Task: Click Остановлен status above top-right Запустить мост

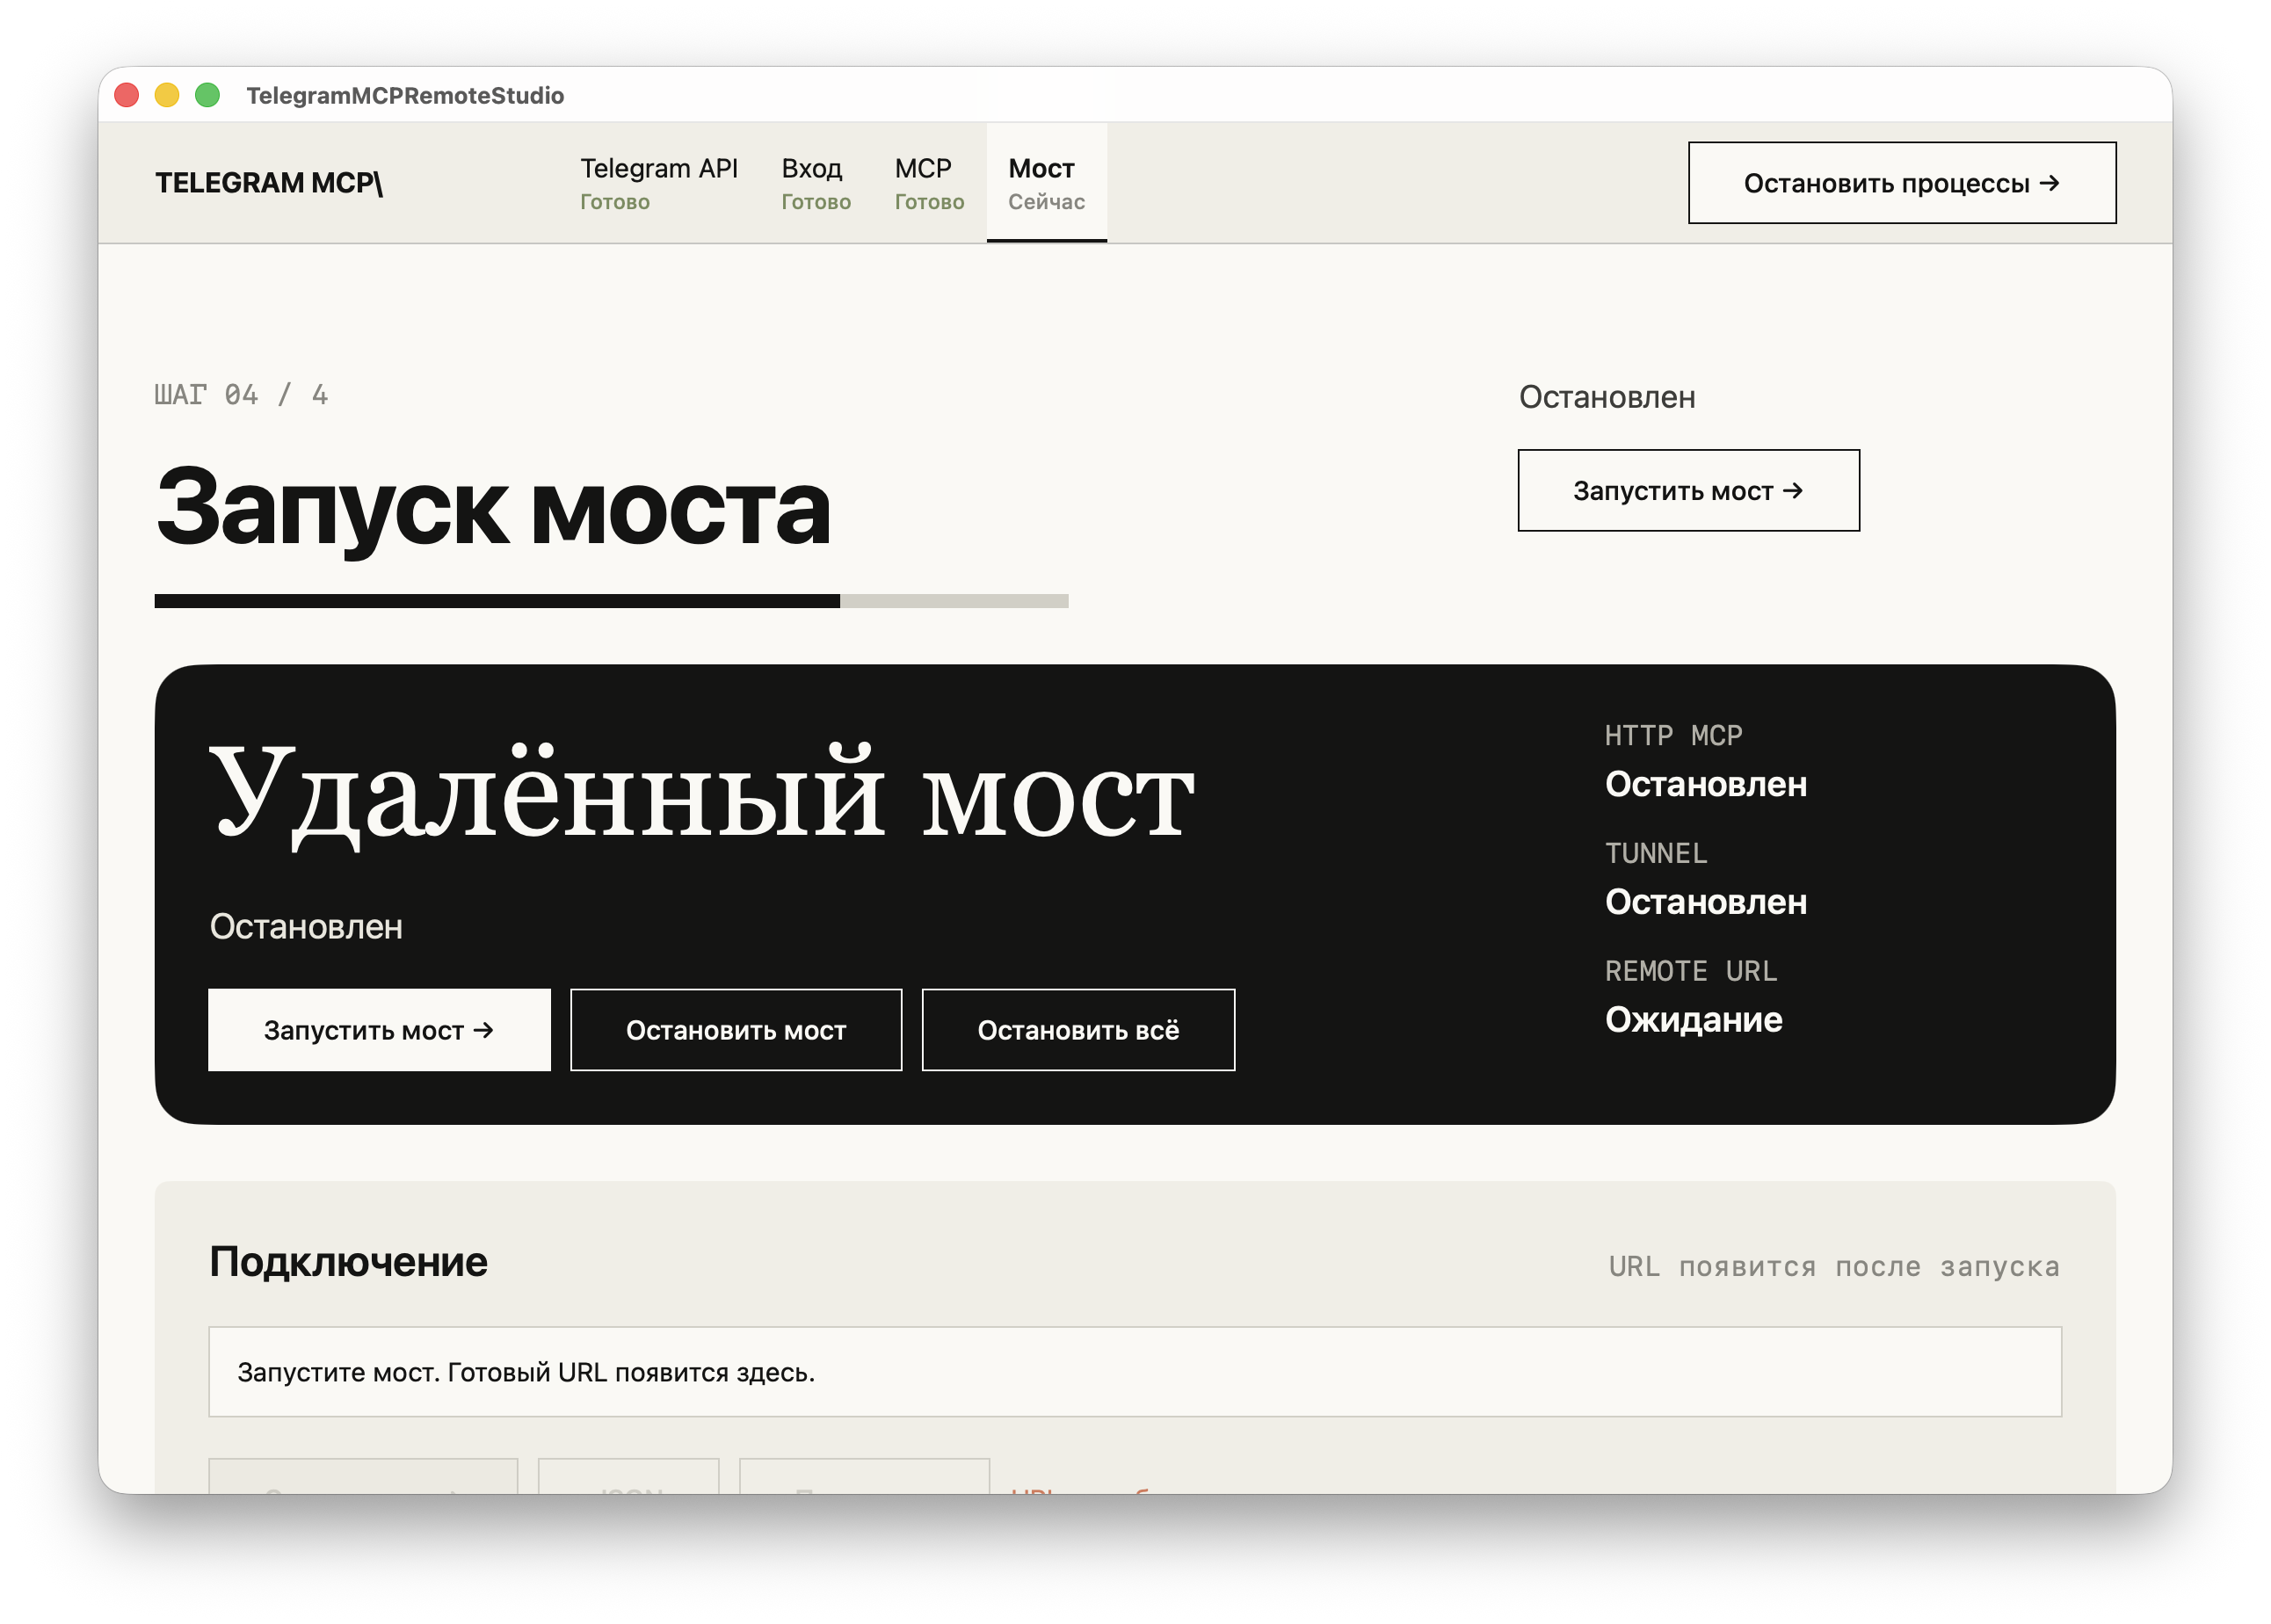Action: tap(1607, 397)
